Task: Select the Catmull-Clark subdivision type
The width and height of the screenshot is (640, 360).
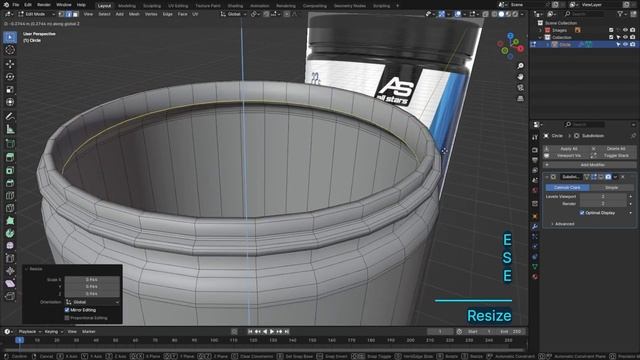Action: (567, 188)
